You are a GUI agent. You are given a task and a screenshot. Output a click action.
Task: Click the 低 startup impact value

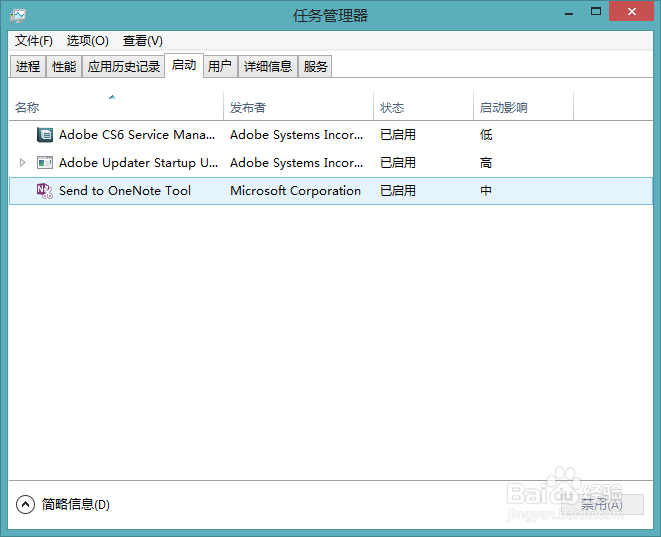486,135
